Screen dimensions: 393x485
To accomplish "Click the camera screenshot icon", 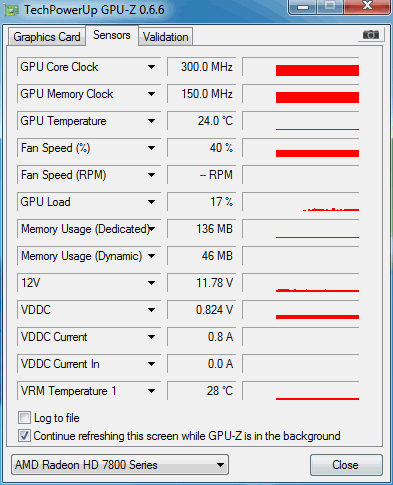I will pos(371,35).
